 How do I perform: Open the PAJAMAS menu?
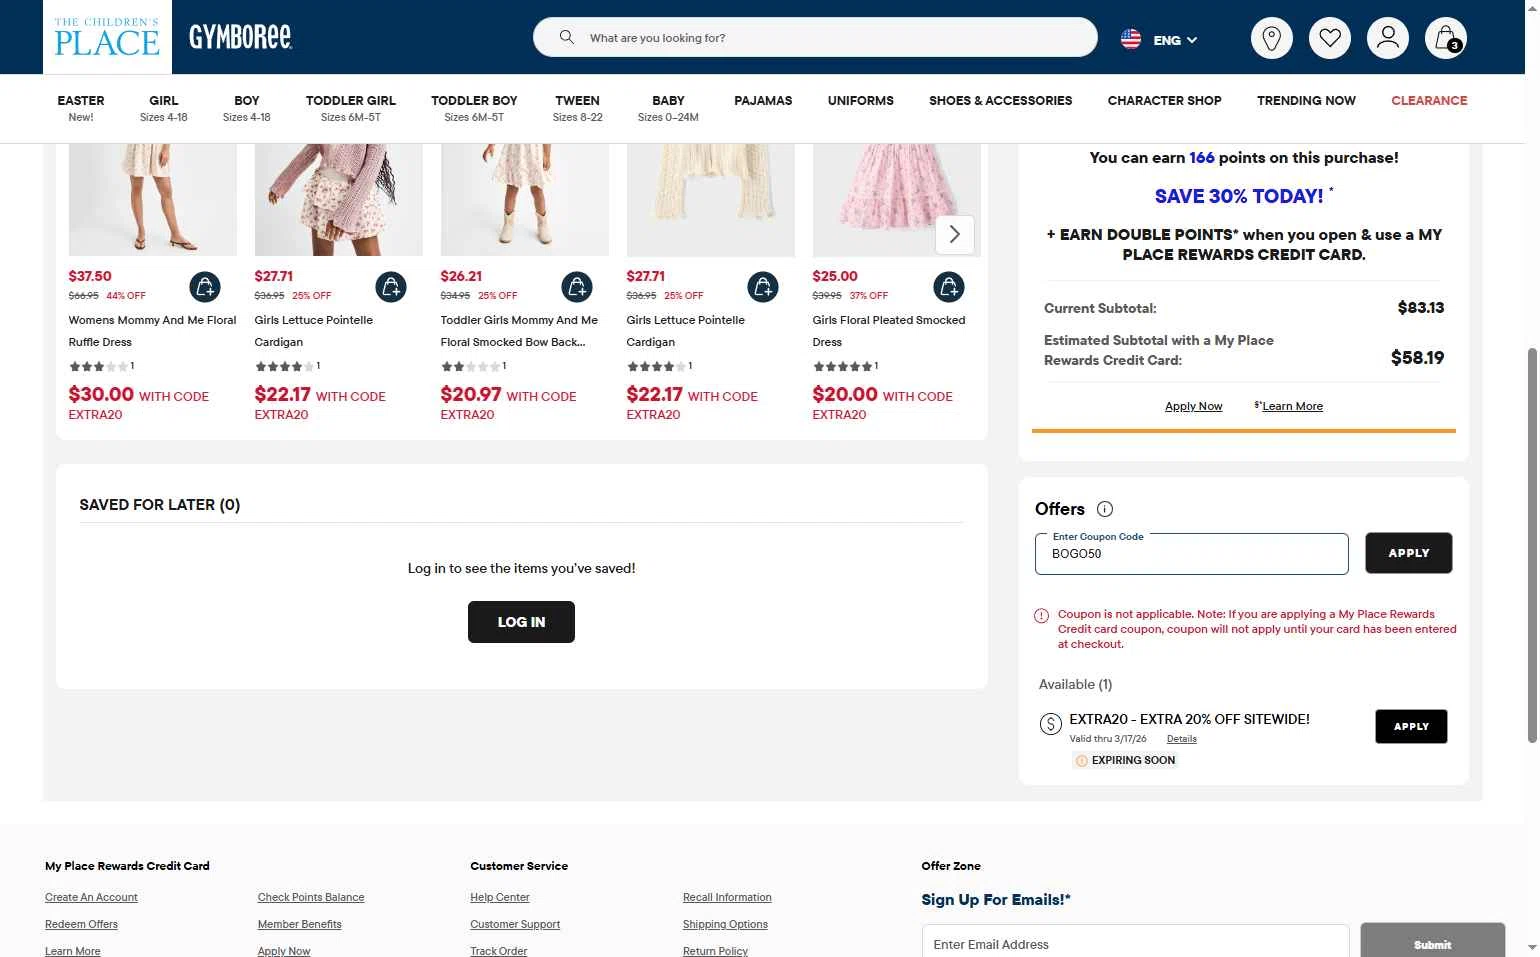(763, 100)
